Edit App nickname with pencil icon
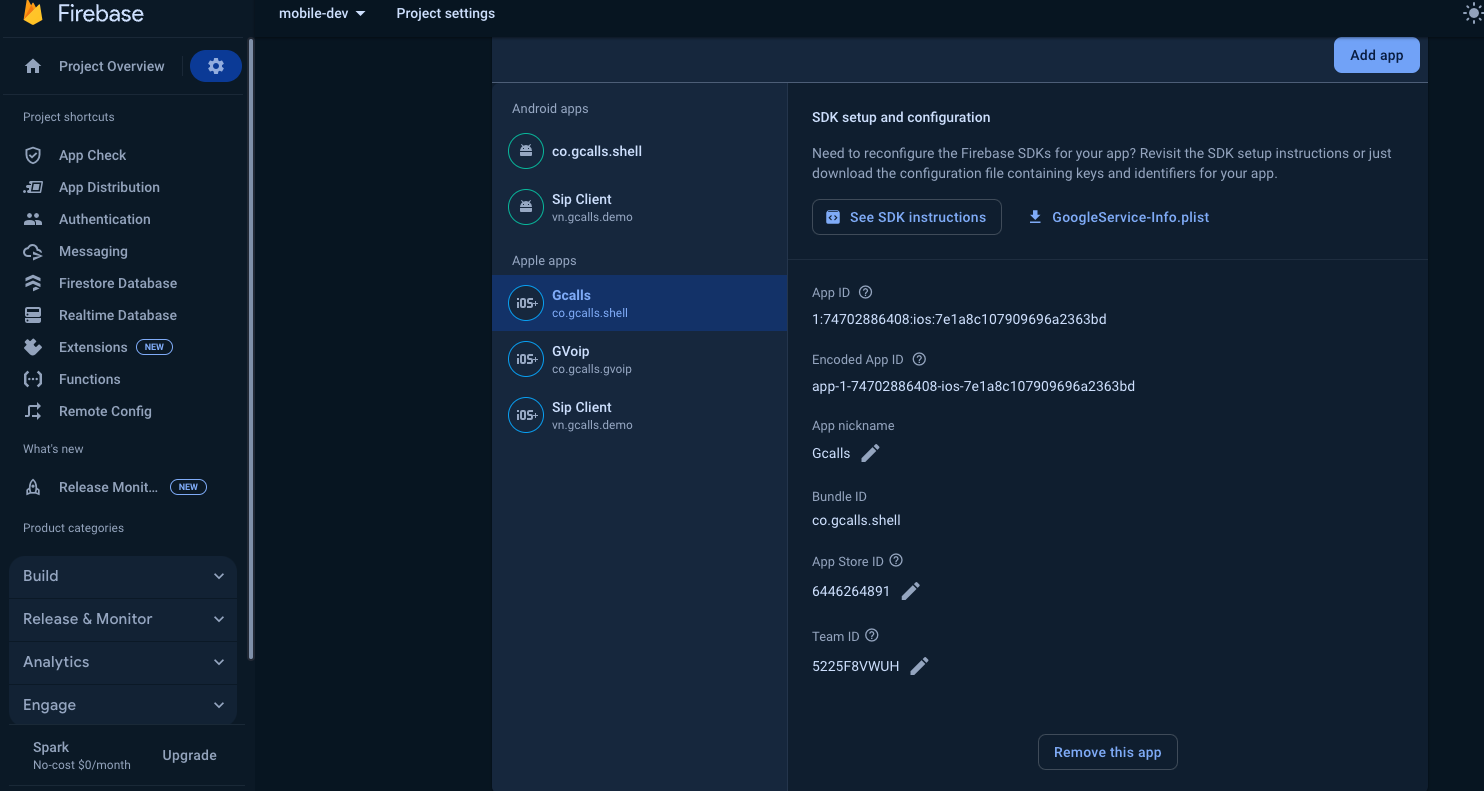 click(x=870, y=453)
